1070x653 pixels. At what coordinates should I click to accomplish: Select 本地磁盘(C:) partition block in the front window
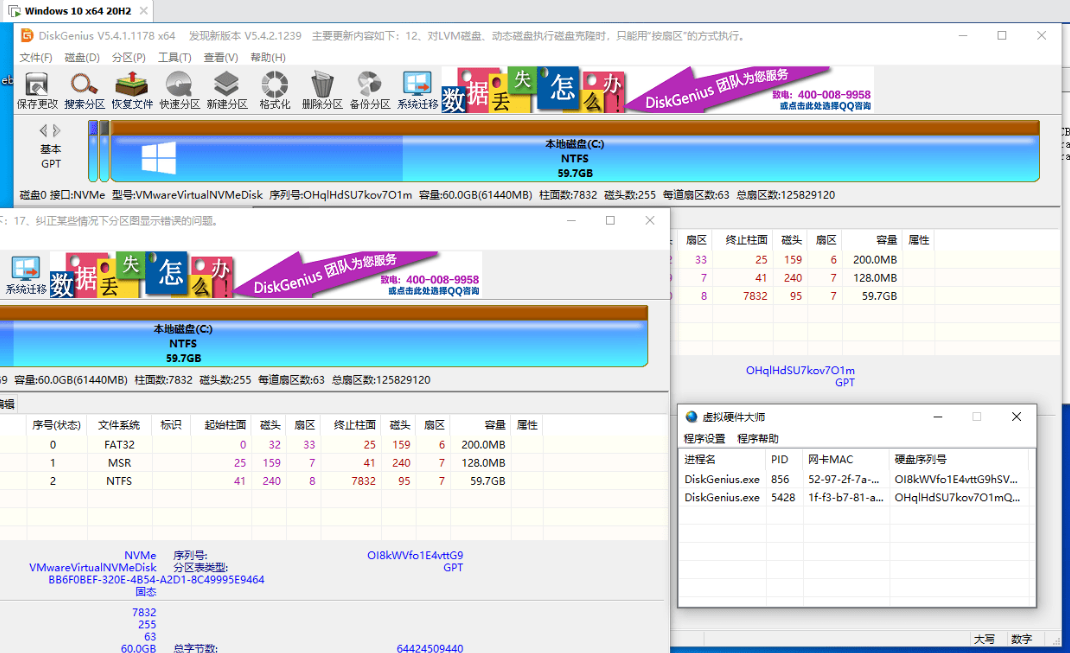(x=323, y=336)
